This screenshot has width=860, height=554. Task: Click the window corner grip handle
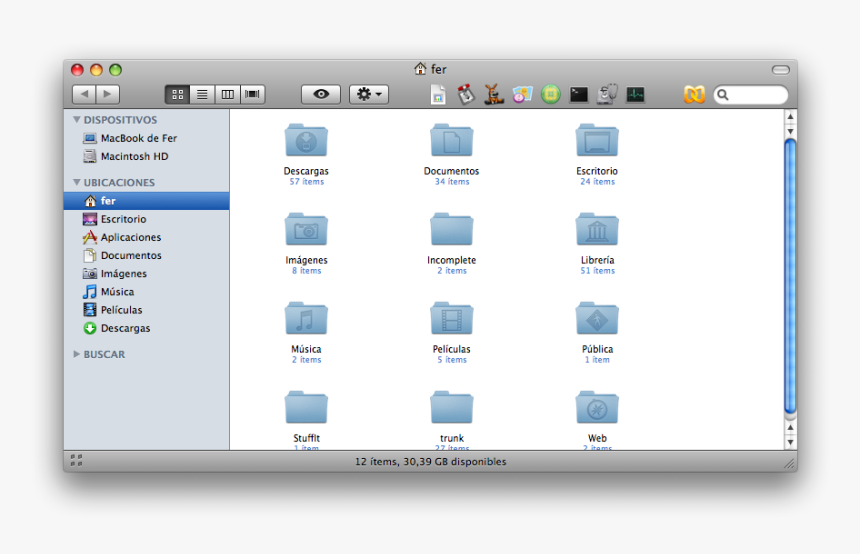tap(790, 464)
